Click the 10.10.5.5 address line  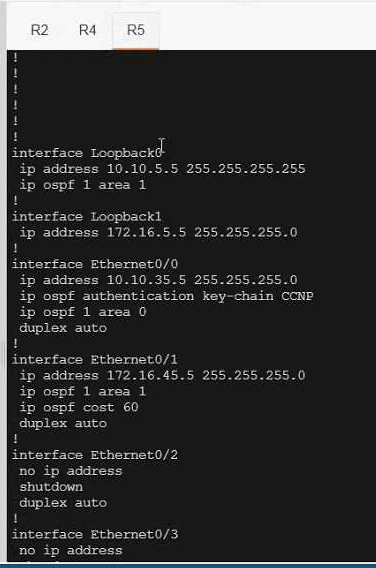162,169
